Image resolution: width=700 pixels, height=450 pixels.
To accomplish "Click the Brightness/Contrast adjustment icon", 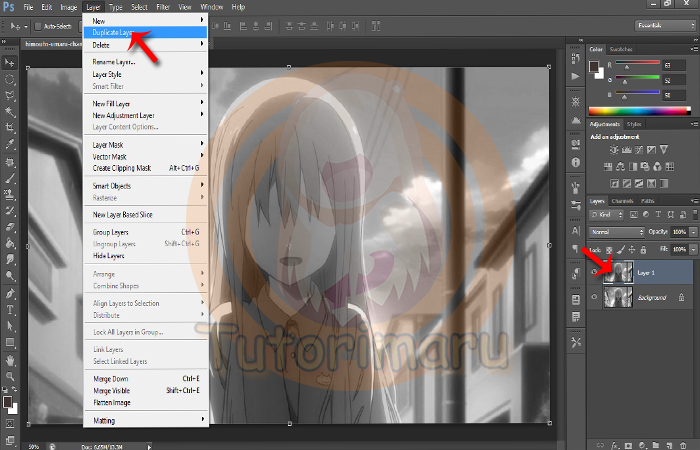I will pos(614,150).
